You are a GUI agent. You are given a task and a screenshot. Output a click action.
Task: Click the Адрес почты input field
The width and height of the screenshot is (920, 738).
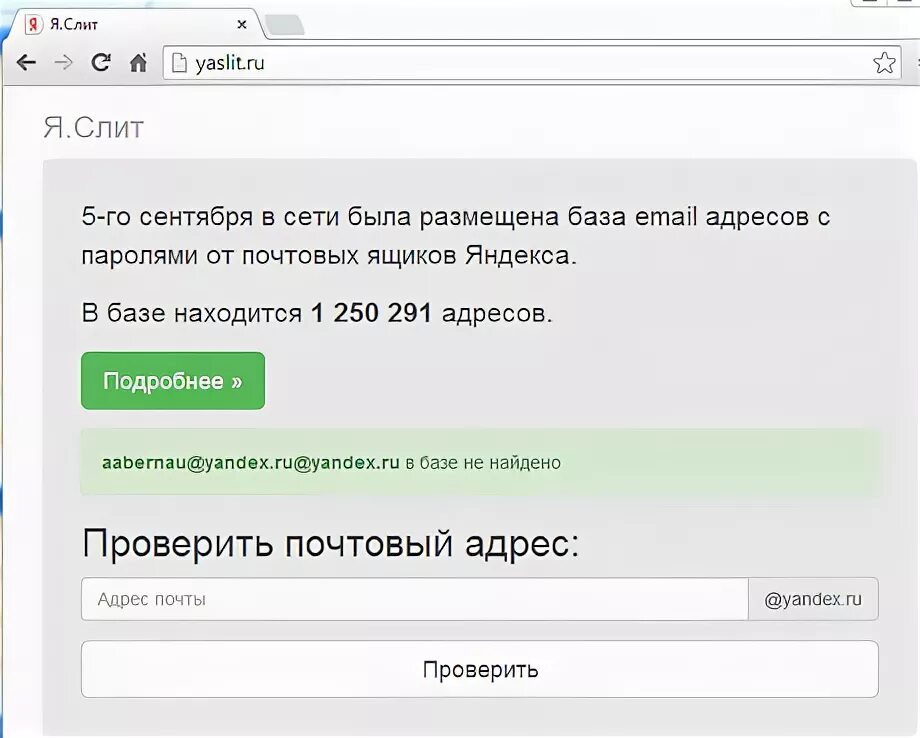coord(414,599)
